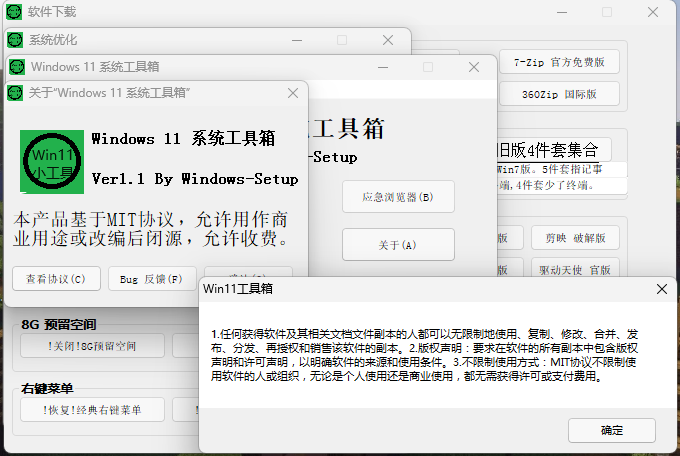Image resolution: width=680 pixels, height=456 pixels.
Task: Click the Win7版。5件套指记事 description text
Action: 549,169
